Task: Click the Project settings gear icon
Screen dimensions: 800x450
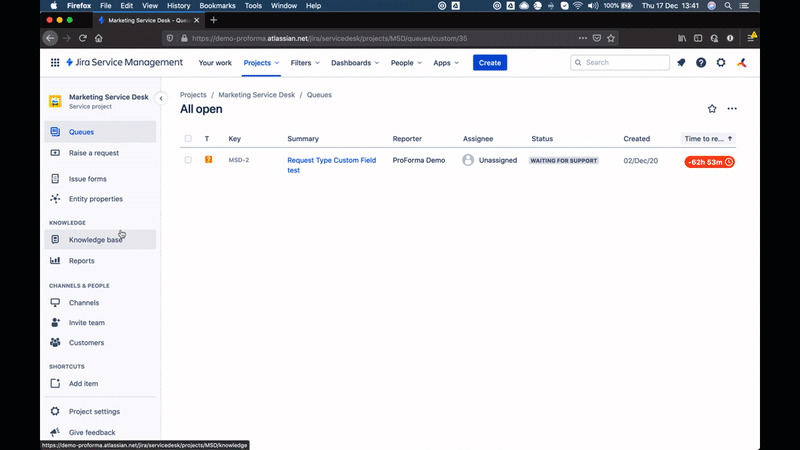Action: coord(55,411)
